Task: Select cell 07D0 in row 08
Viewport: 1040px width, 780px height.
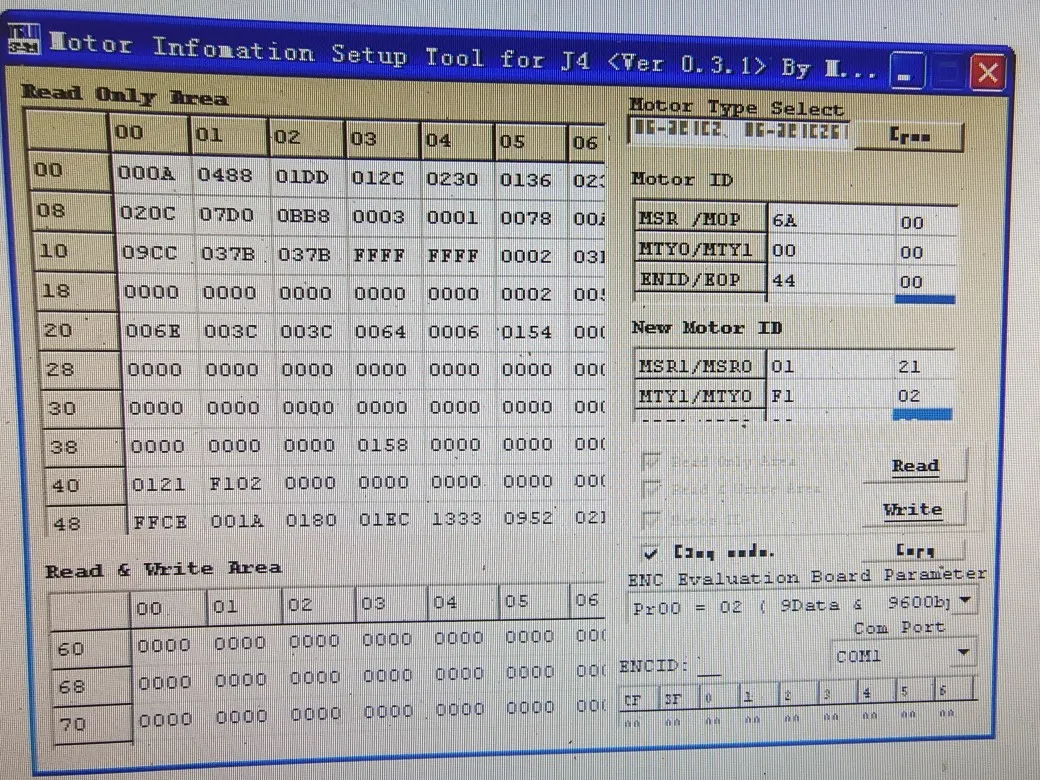Action: click(231, 215)
